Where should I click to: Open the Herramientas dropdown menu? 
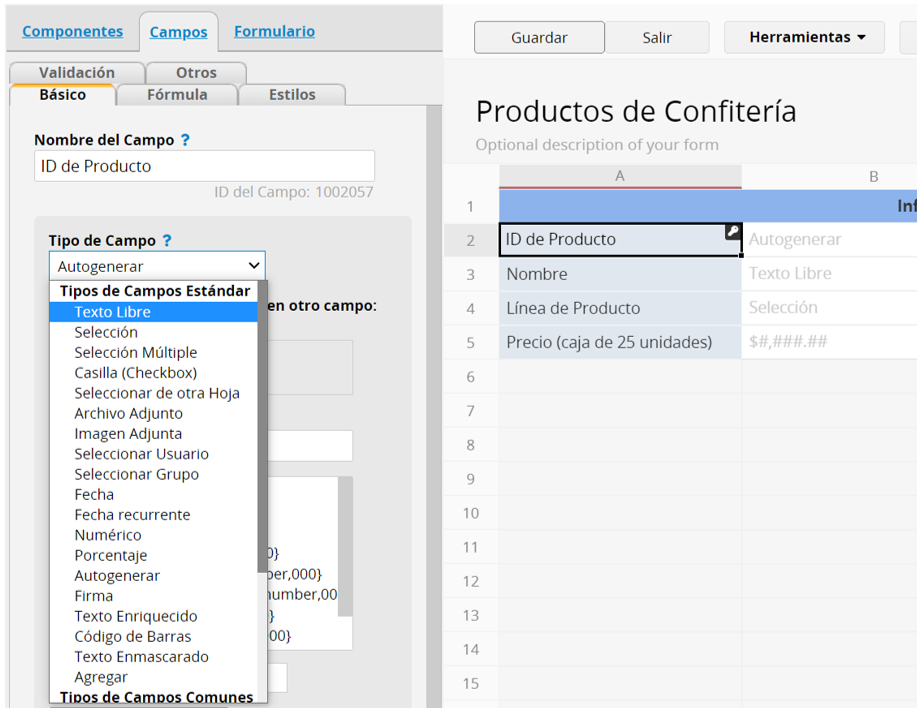(x=805, y=37)
